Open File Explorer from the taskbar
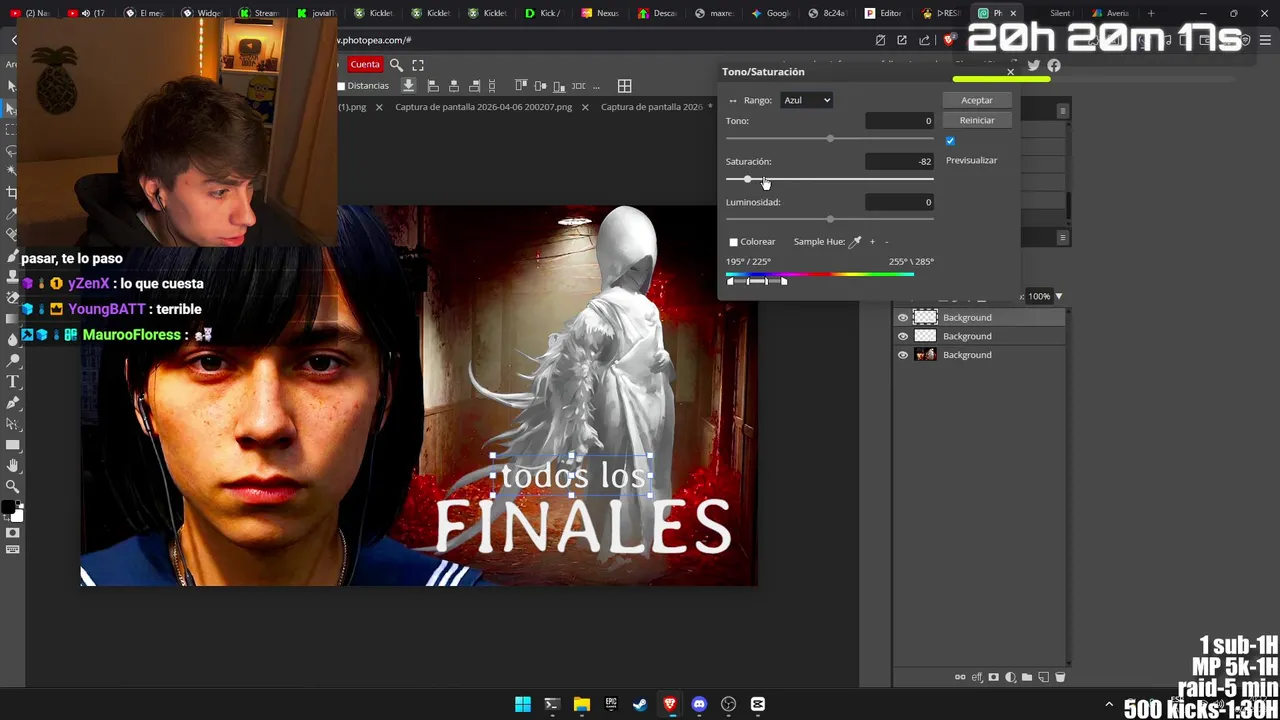This screenshot has width=1280, height=720. coord(582,704)
